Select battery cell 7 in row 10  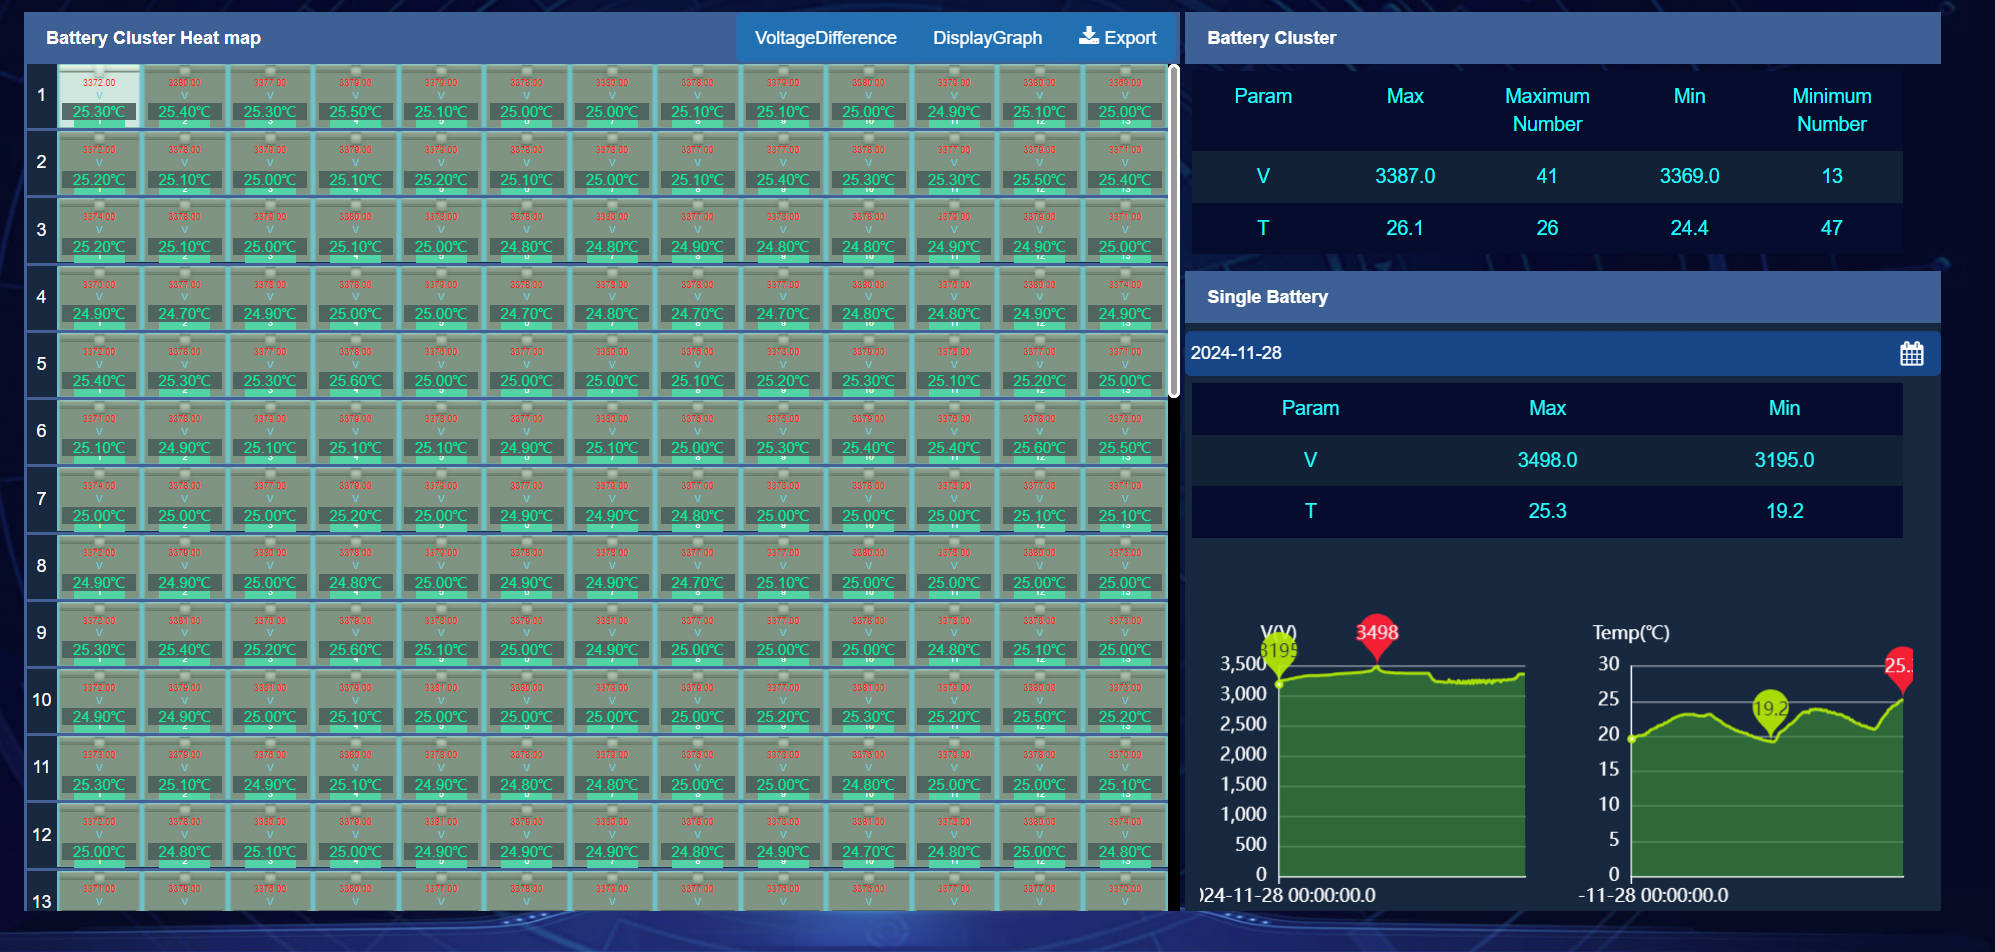click(x=612, y=700)
